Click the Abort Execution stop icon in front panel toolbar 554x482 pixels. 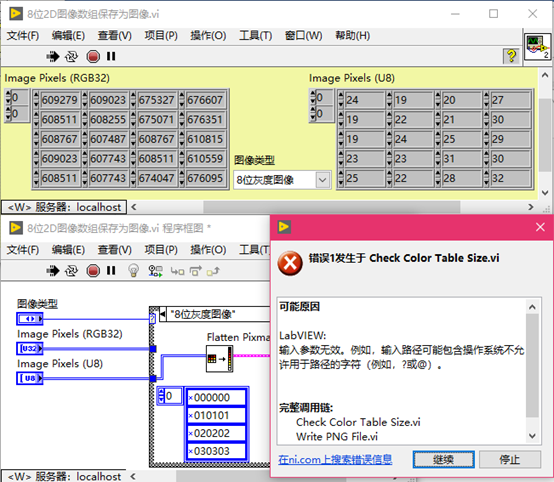click(93, 57)
